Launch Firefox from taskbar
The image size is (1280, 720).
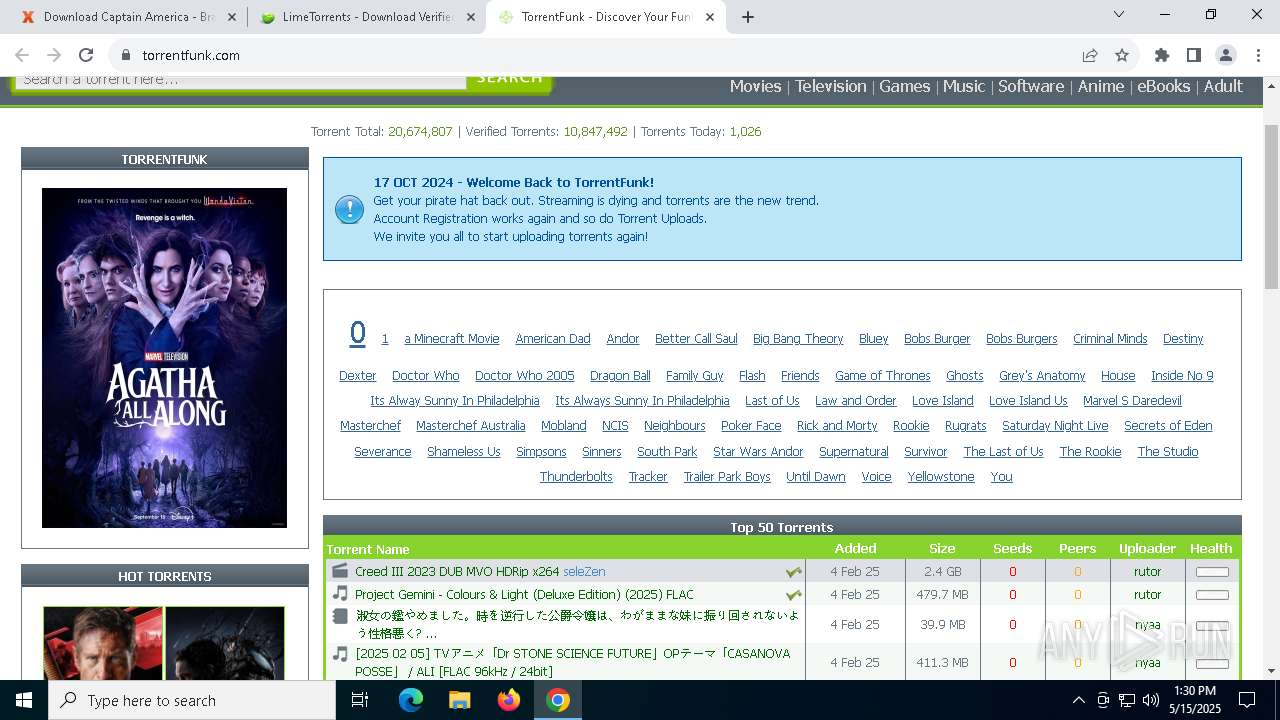pos(509,700)
